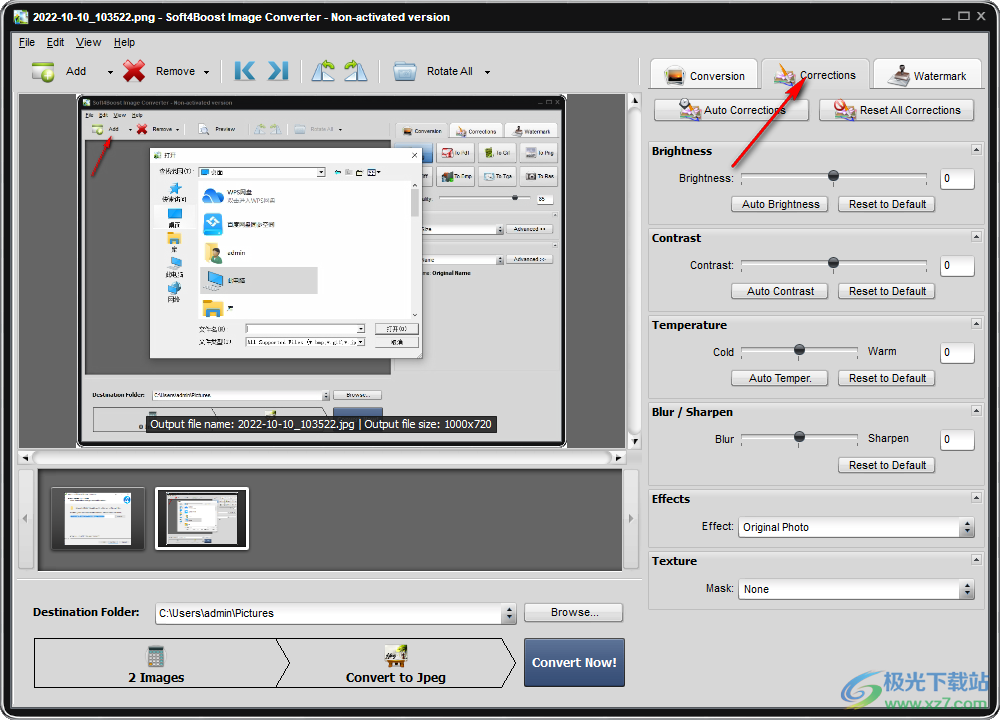Image resolution: width=1000 pixels, height=720 pixels.
Task: Click the Contrast value field
Action: (x=957, y=265)
